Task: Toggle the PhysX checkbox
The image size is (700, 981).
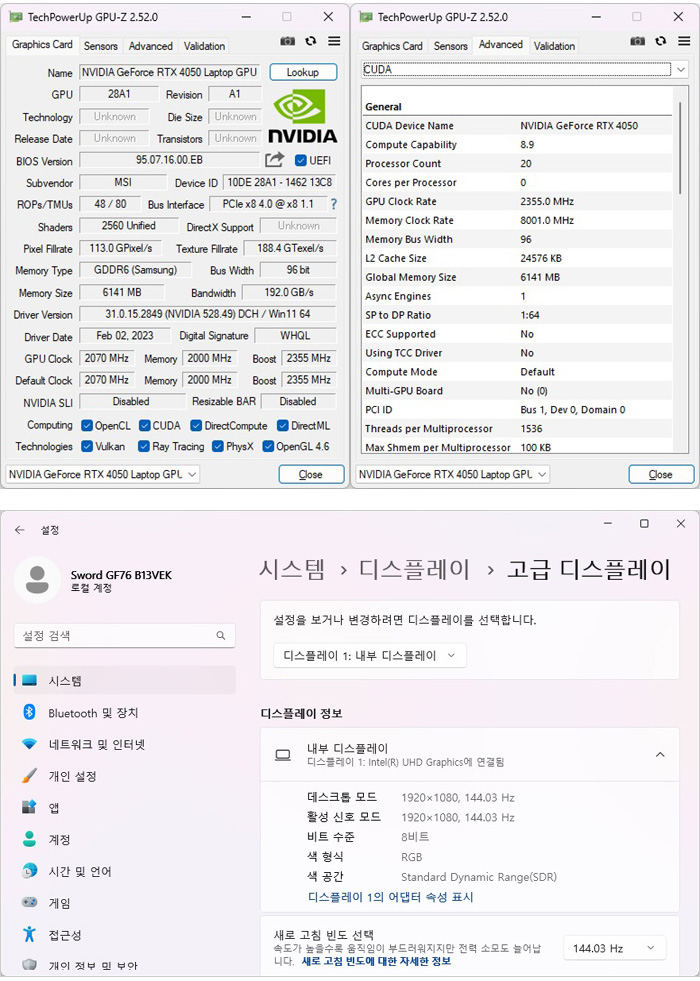Action: (x=218, y=446)
